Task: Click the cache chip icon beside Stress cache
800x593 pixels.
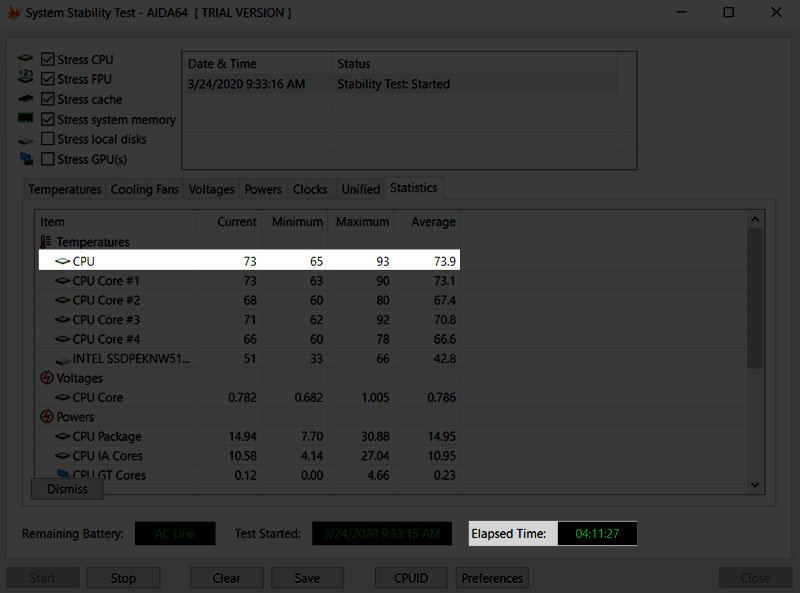Action: (x=26, y=98)
